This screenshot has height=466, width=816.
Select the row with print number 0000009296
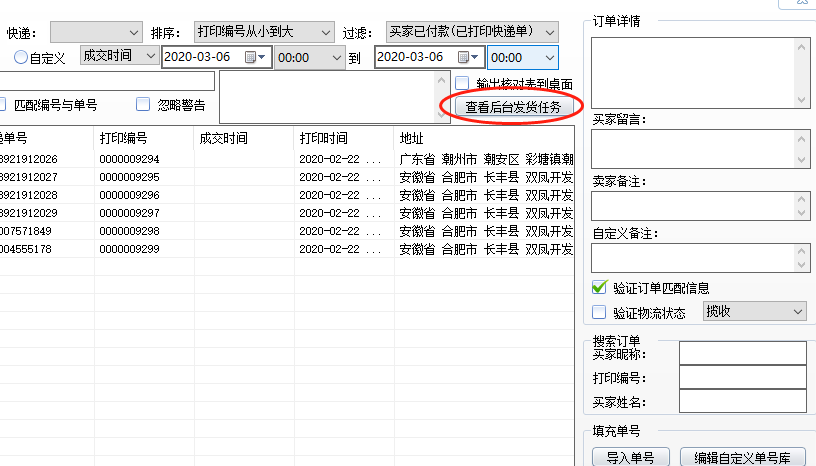tap(129, 195)
